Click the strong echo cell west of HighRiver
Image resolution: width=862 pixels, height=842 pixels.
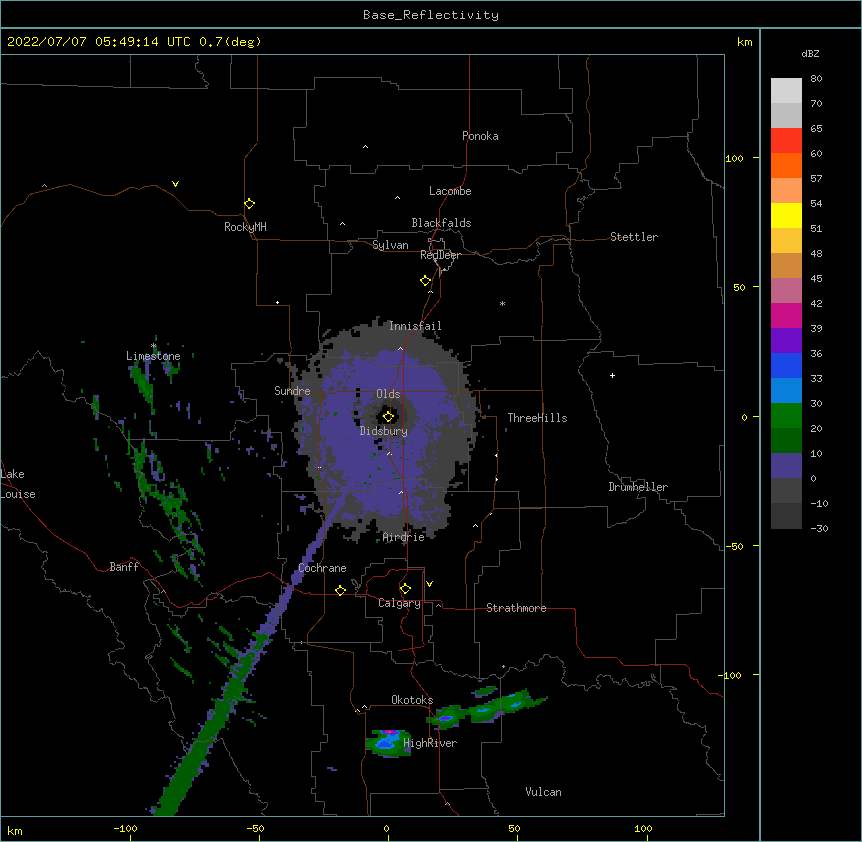(388, 743)
